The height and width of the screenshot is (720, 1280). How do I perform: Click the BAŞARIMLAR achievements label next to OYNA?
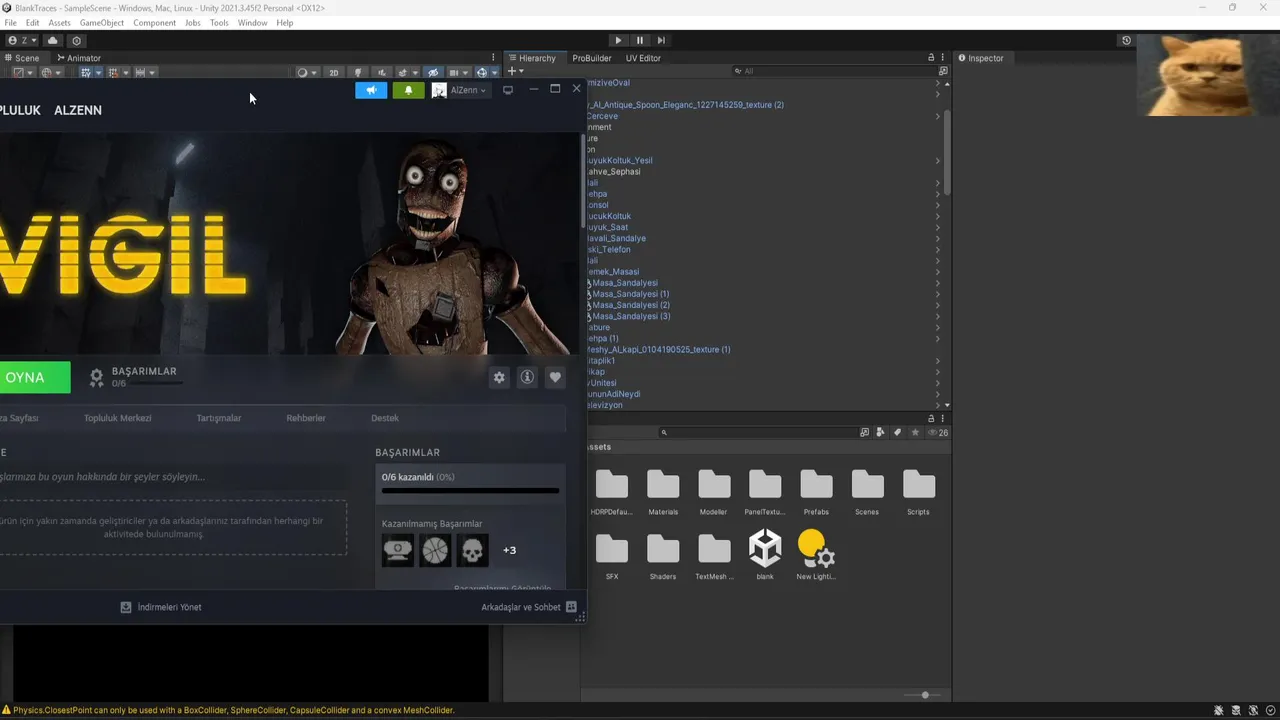(144, 371)
